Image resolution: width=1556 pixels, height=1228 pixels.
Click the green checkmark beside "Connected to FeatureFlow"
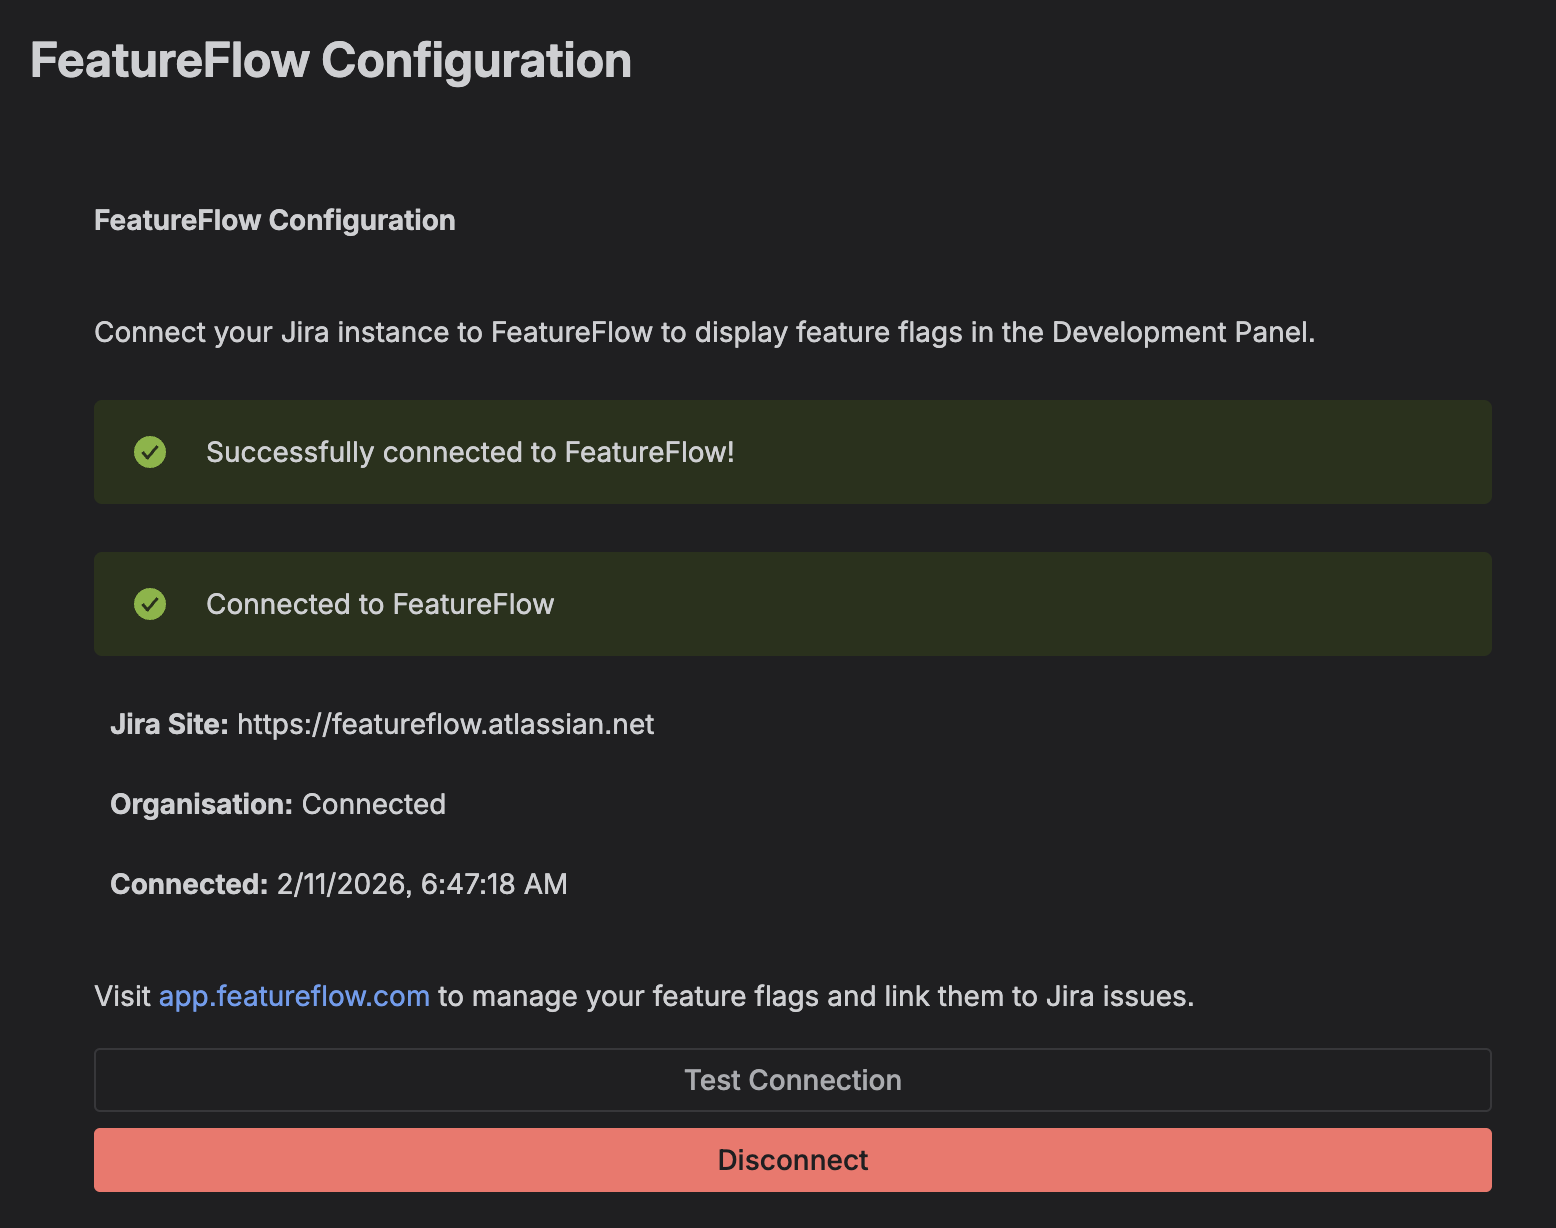tap(150, 604)
